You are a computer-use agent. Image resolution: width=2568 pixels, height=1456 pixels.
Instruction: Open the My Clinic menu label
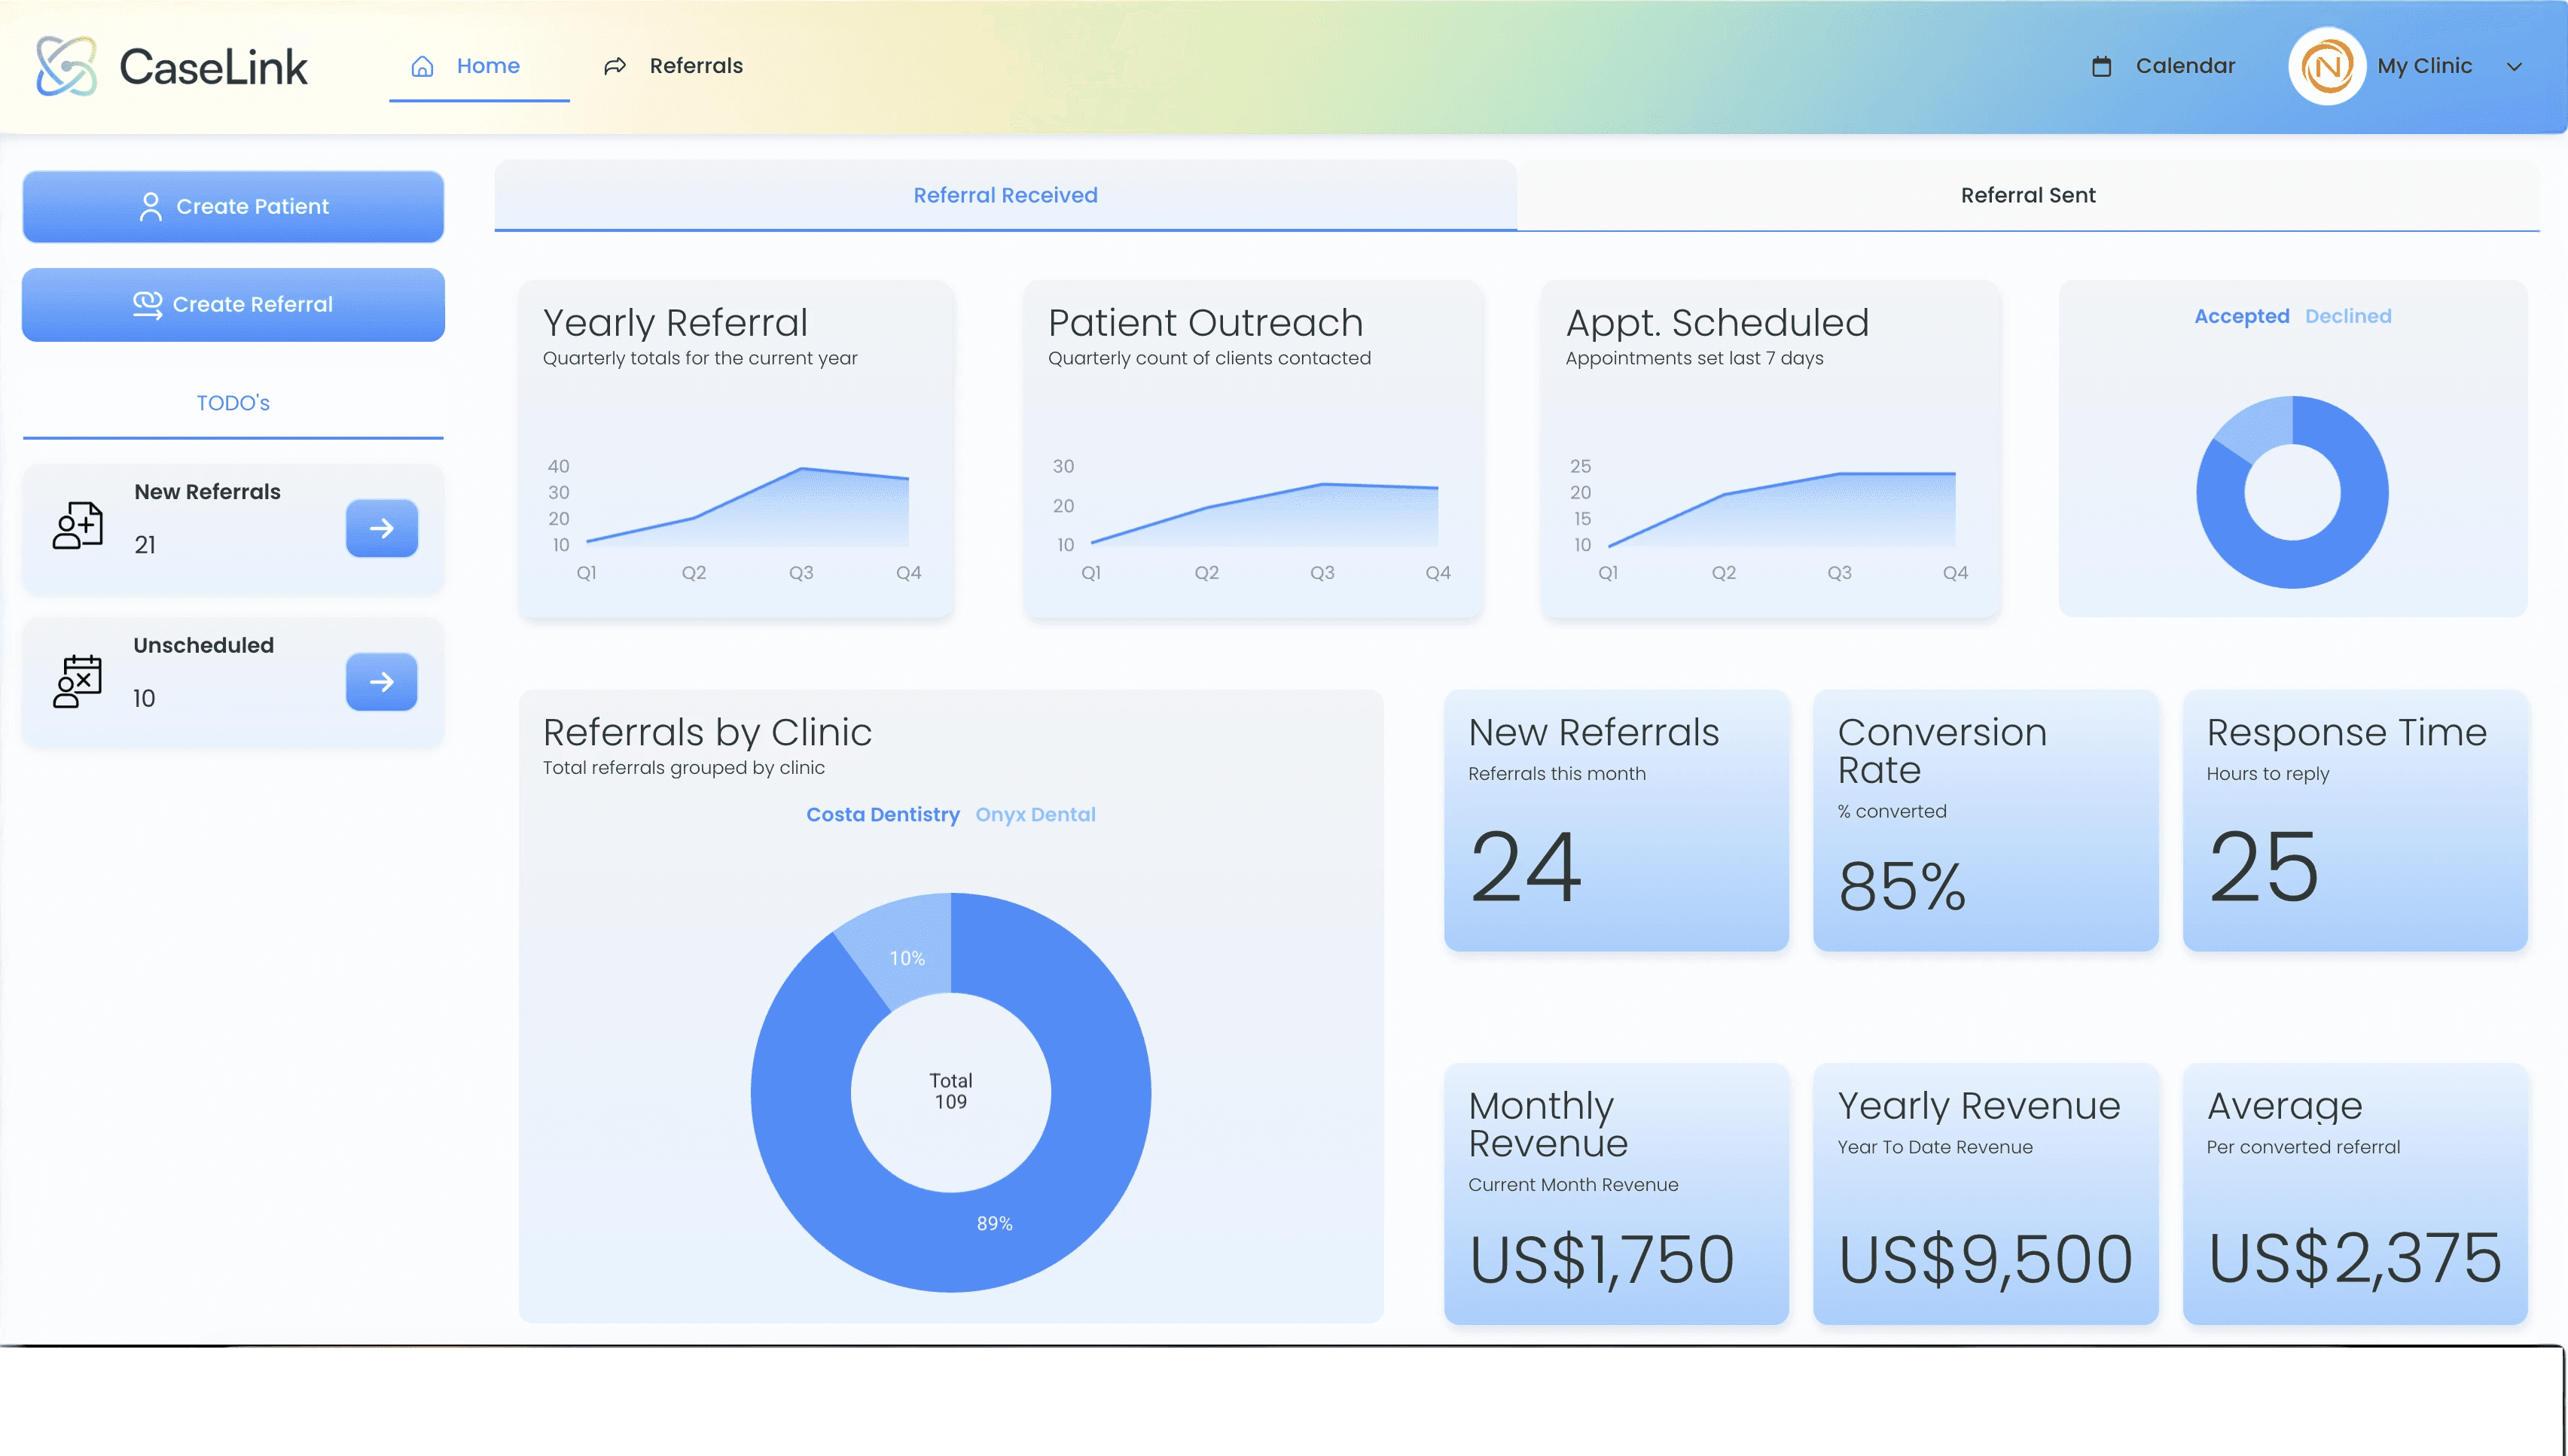[2424, 66]
